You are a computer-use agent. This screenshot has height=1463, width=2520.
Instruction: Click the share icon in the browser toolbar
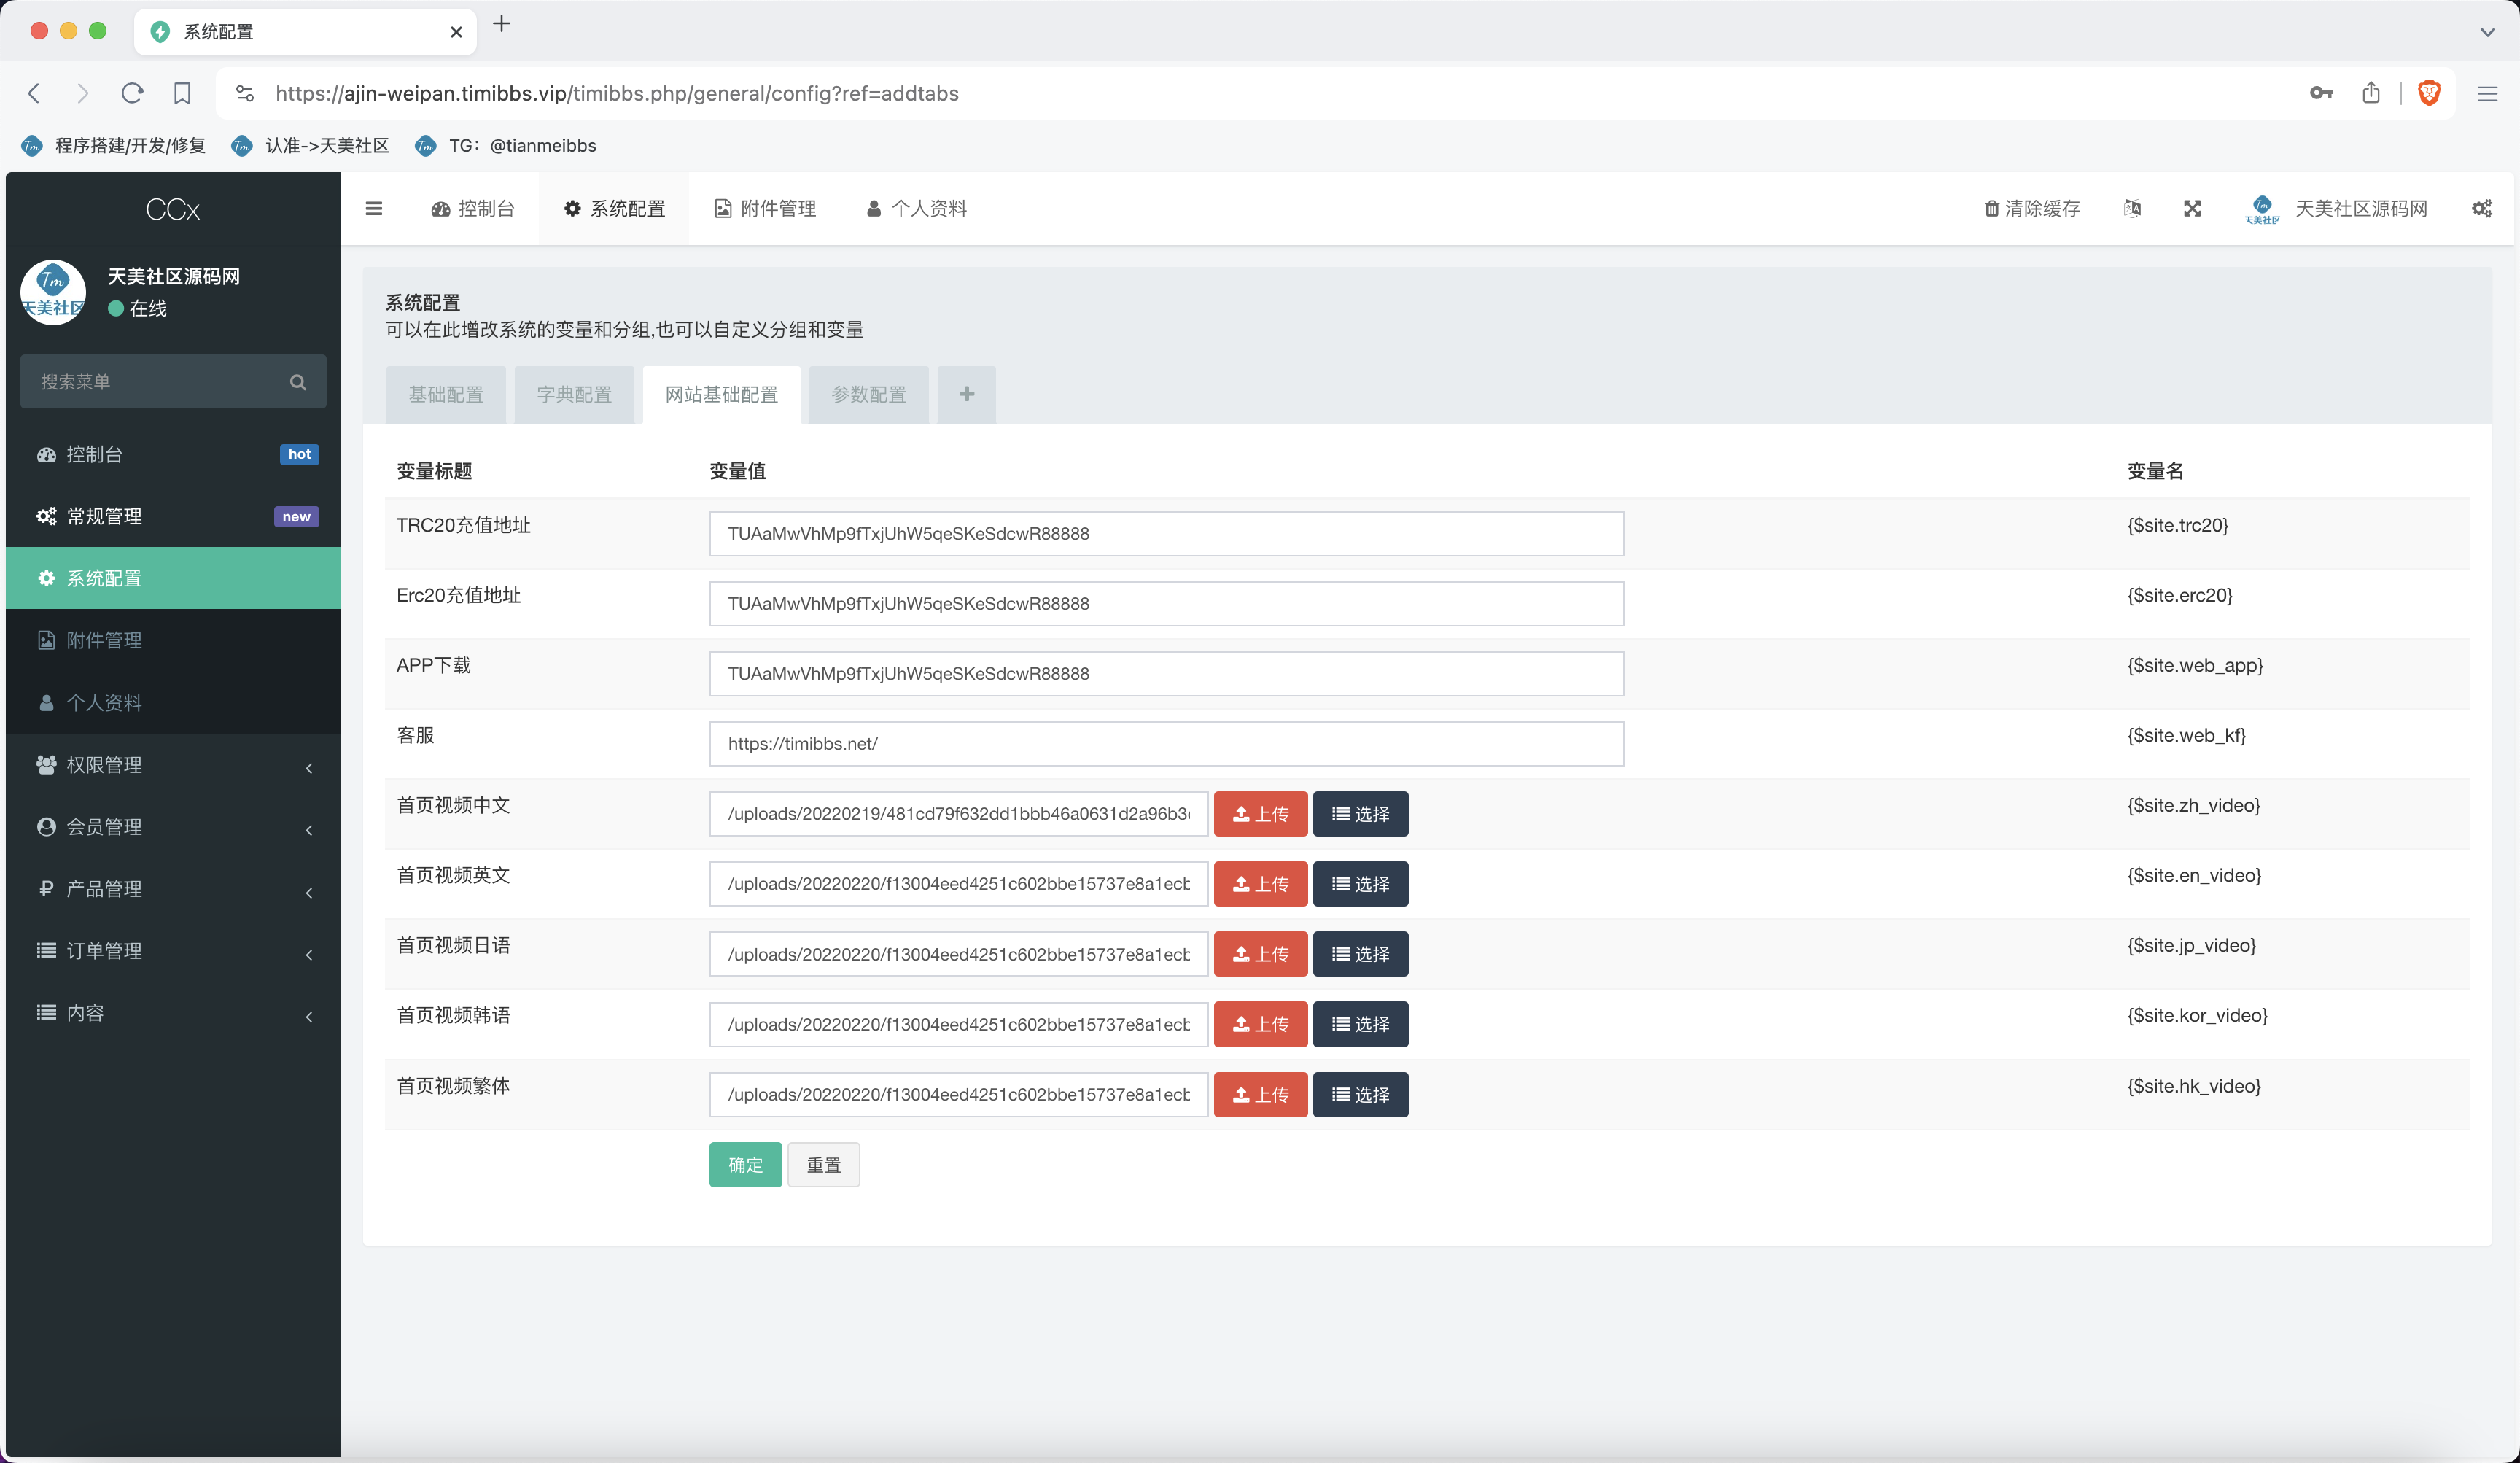2371,93
